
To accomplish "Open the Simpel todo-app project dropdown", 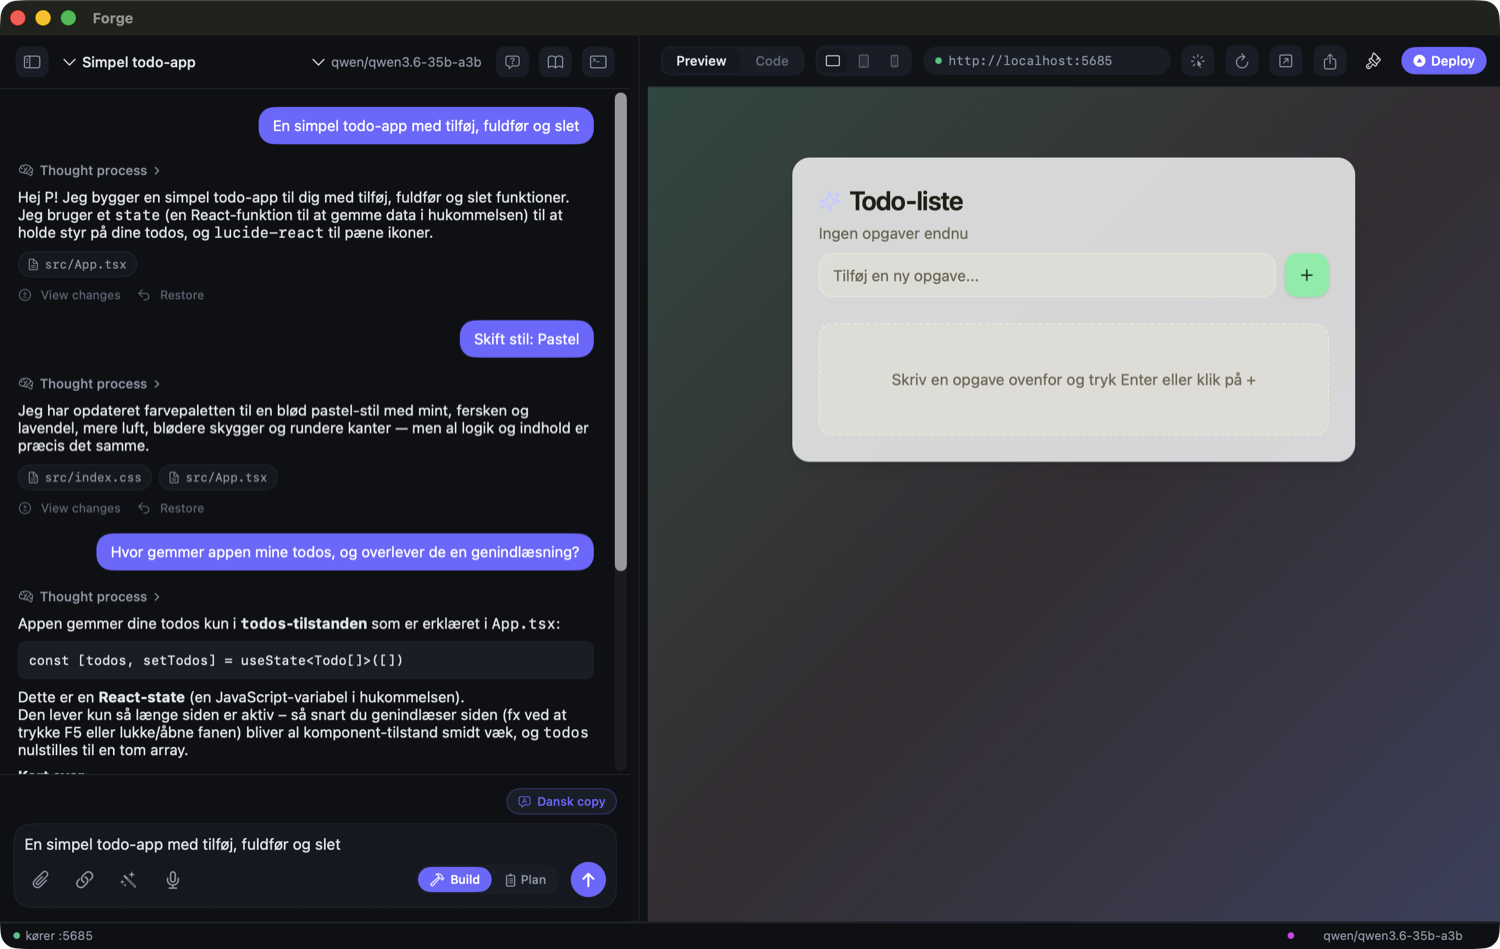I will (129, 62).
